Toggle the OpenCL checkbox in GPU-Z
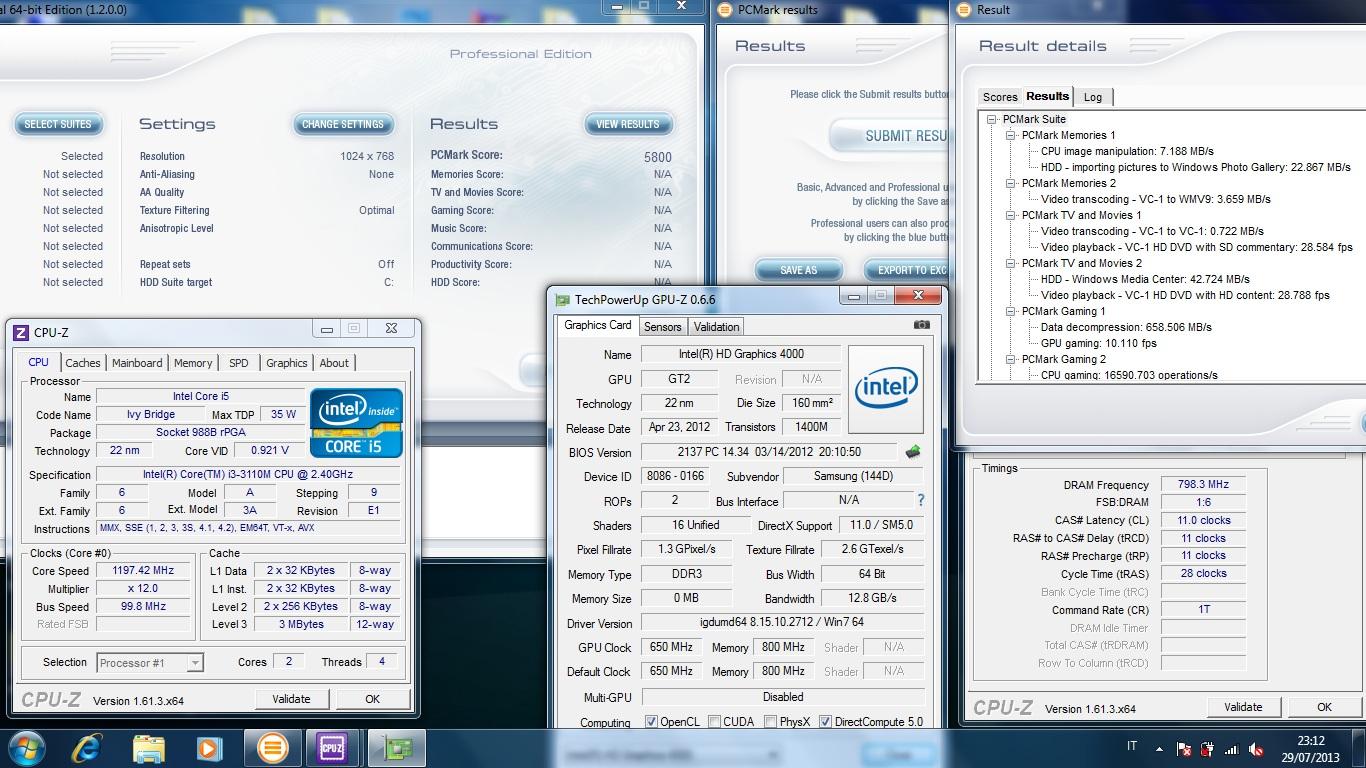 click(x=652, y=722)
